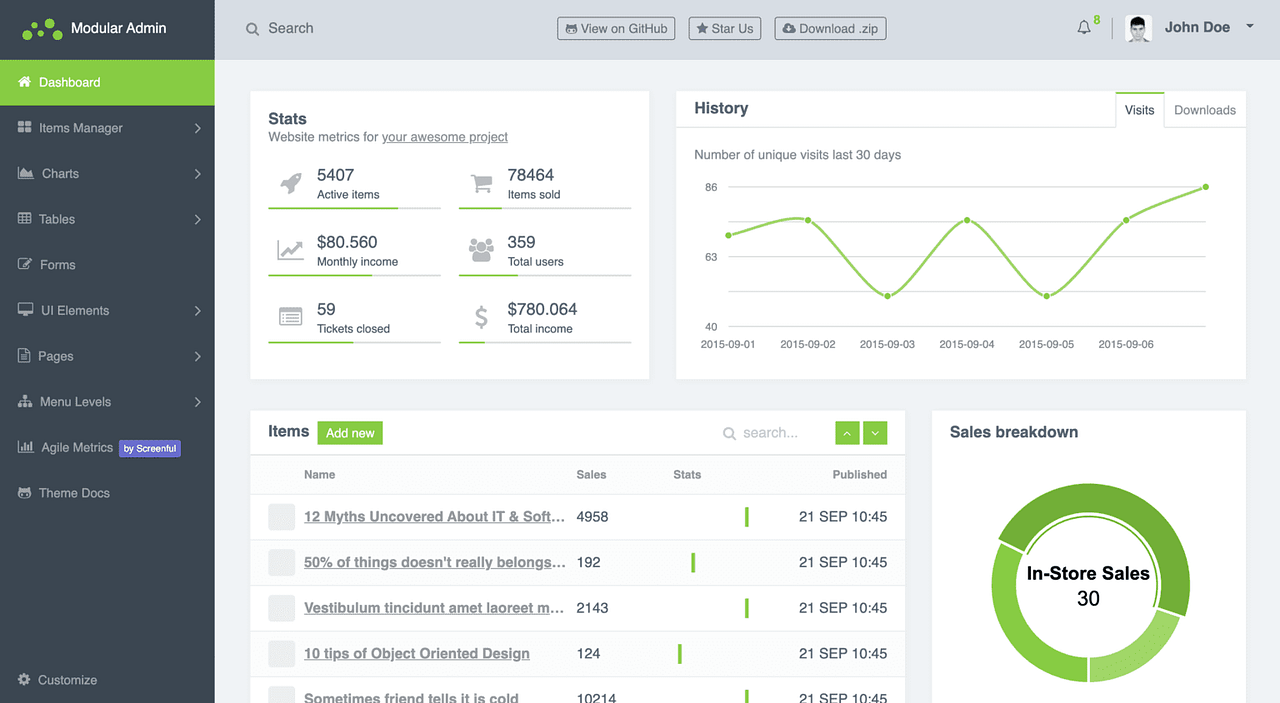
Task: Open the Forms section icon
Action: point(25,264)
